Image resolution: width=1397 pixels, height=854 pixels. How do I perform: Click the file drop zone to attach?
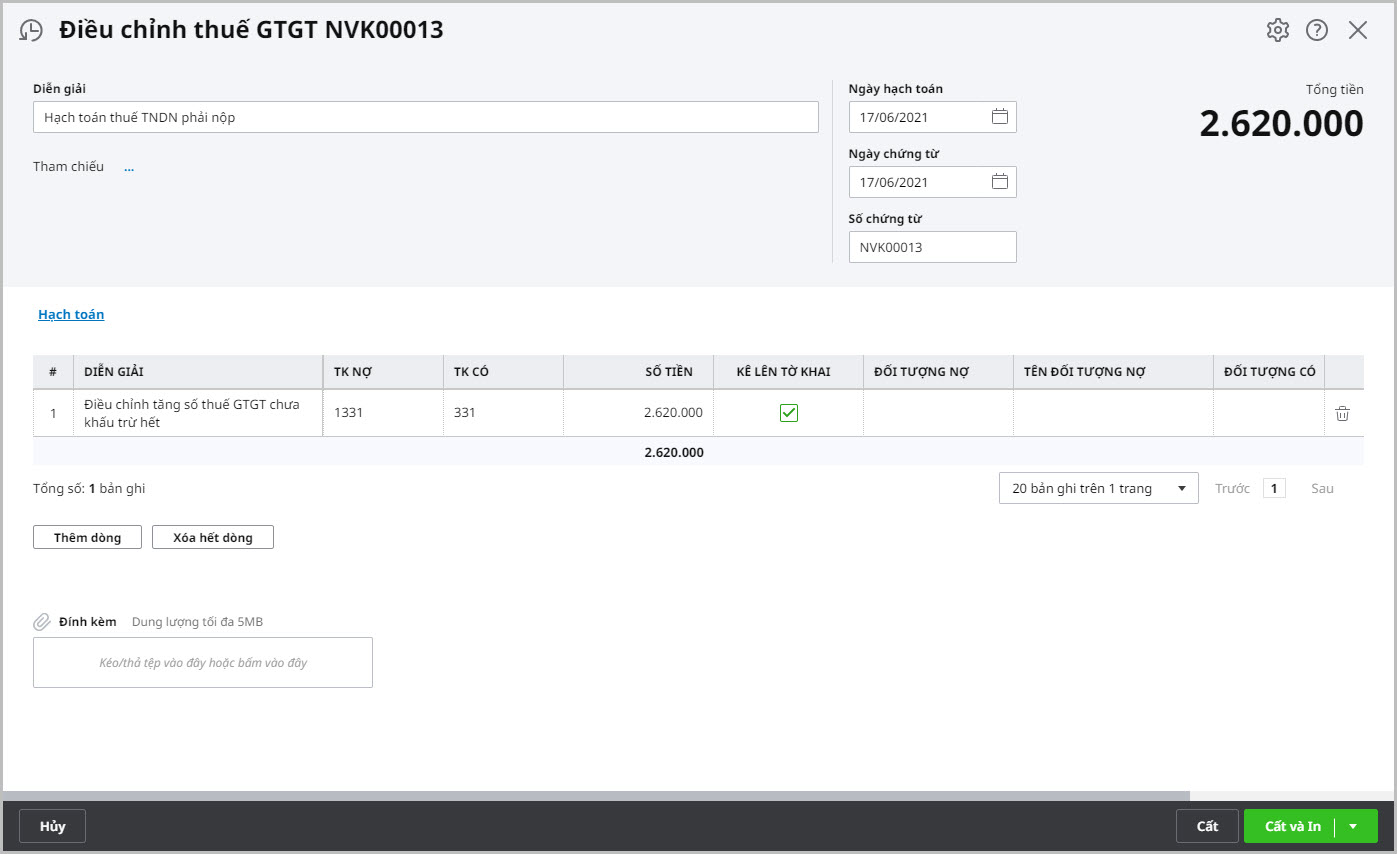[203, 662]
